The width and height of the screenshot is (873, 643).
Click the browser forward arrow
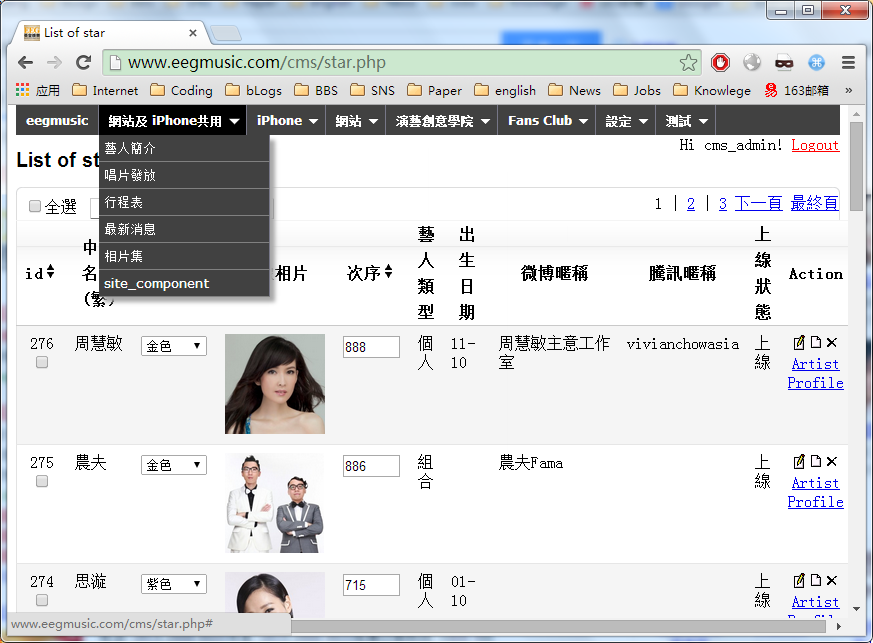[x=54, y=62]
